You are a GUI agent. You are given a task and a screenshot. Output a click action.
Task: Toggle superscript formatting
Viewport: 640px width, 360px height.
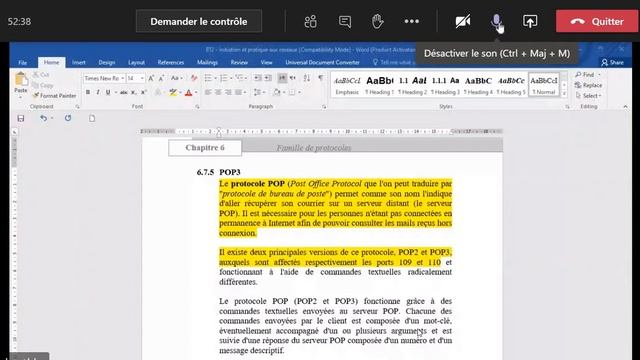pos(143,93)
